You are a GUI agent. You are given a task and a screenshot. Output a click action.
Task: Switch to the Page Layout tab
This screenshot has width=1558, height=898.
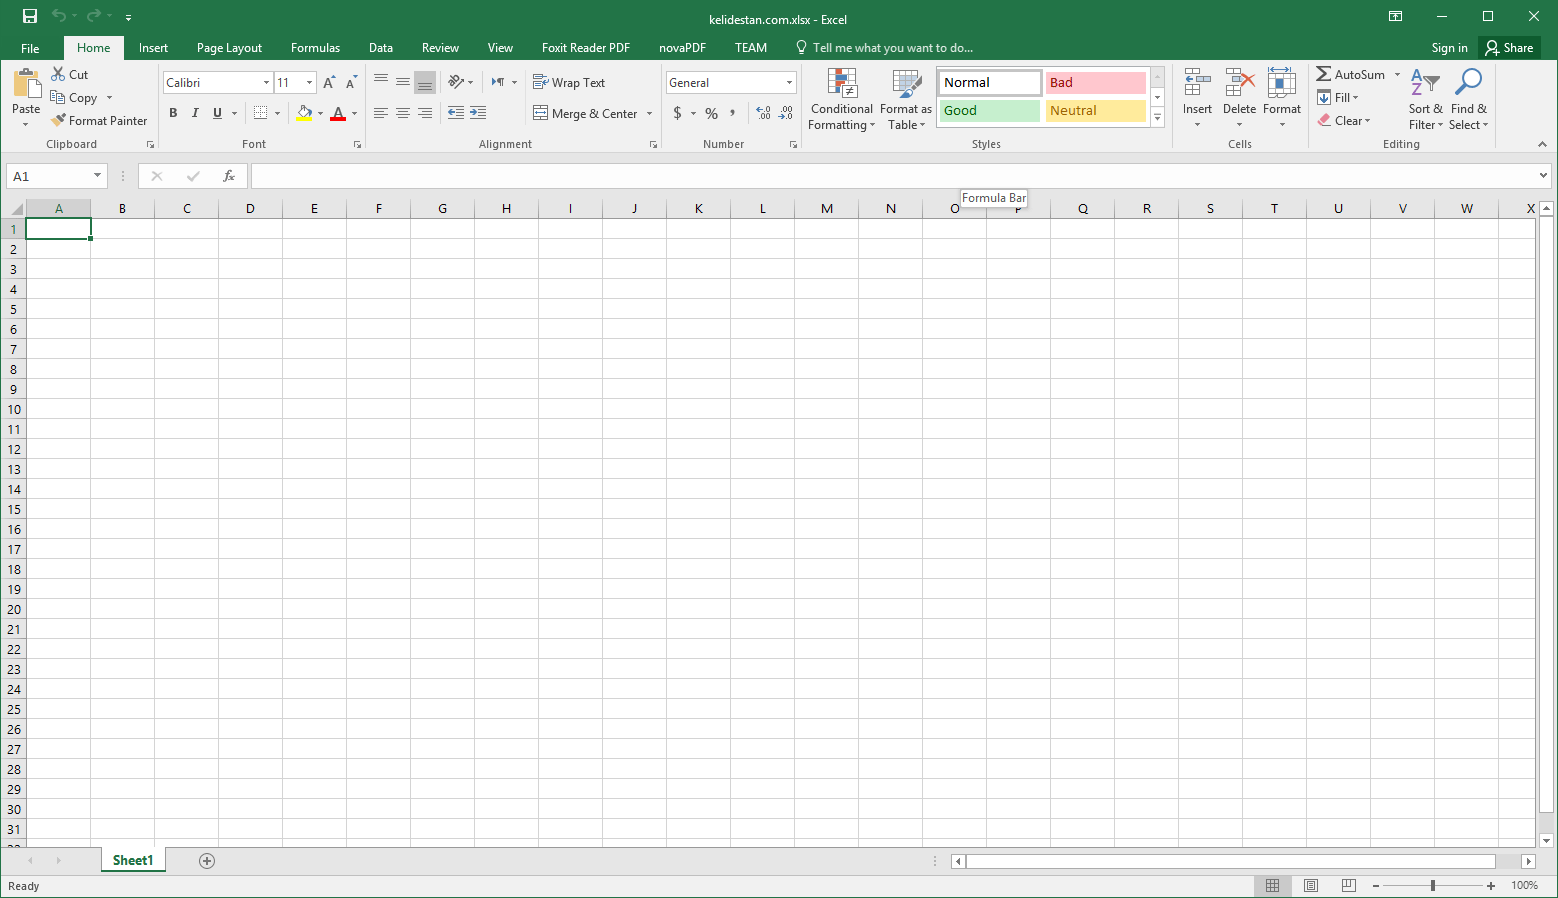(229, 48)
